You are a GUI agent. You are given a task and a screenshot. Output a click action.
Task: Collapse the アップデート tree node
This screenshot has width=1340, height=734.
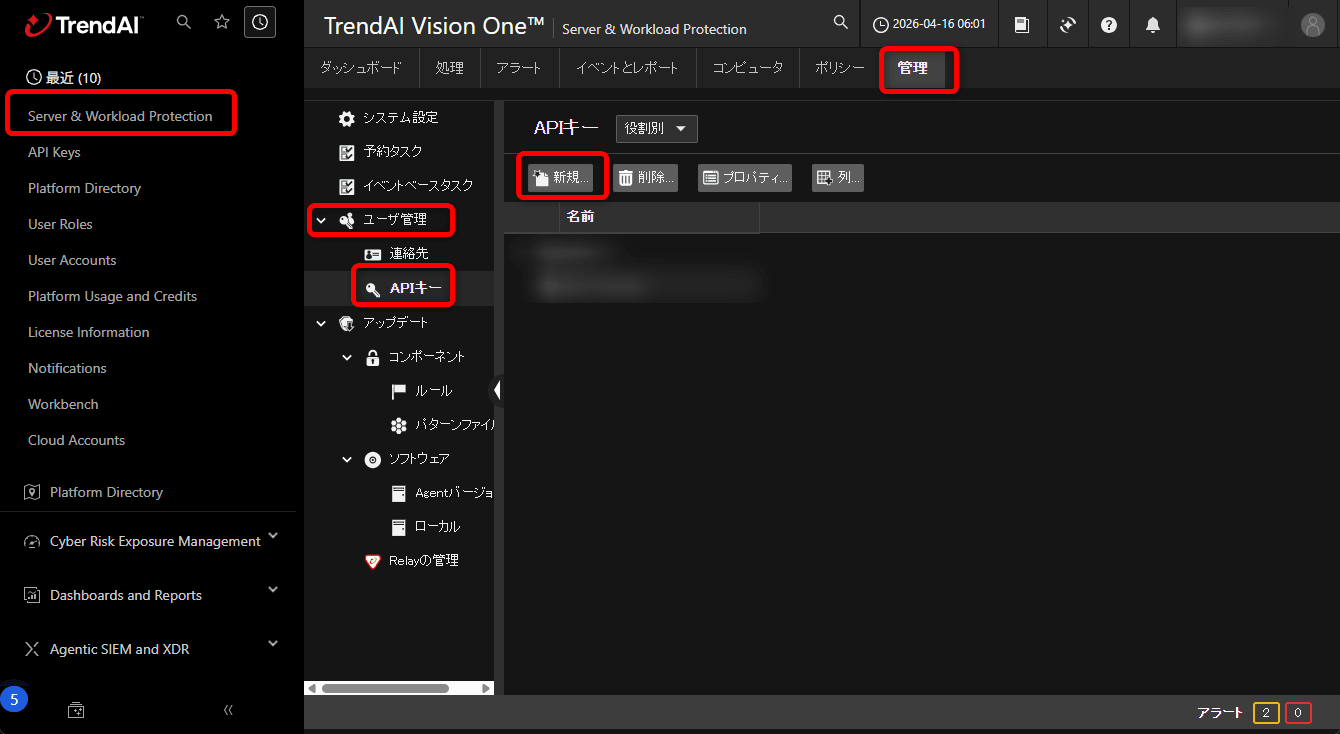(x=321, y=323)
